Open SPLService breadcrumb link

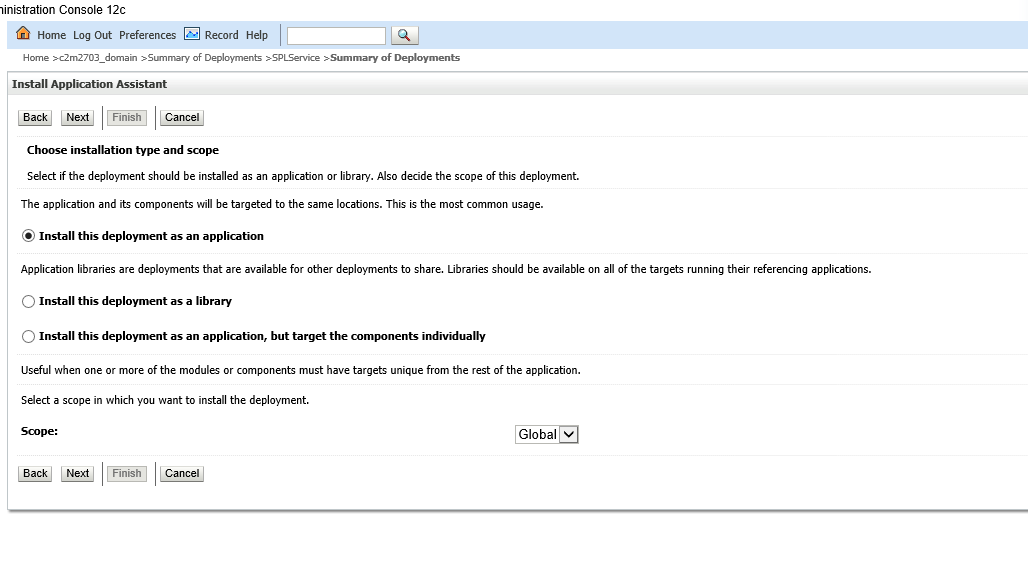click(x=296, y=58)
